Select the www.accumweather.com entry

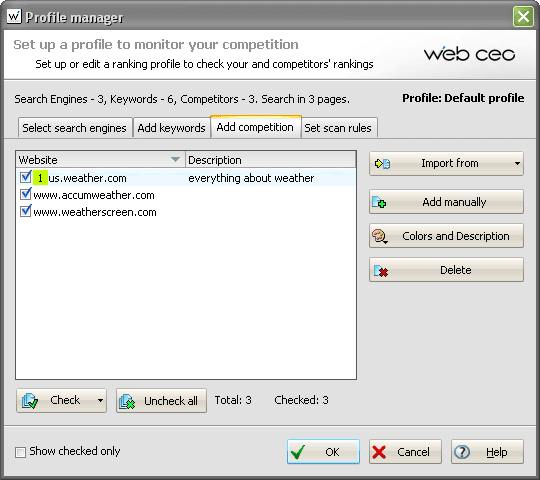click(x=94, y=195)
